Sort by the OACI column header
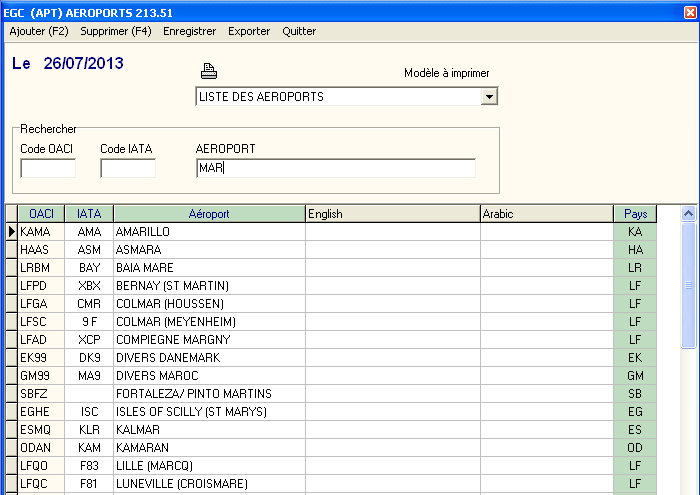This screenshot has width=700, height=495. [x=41, y=214]
